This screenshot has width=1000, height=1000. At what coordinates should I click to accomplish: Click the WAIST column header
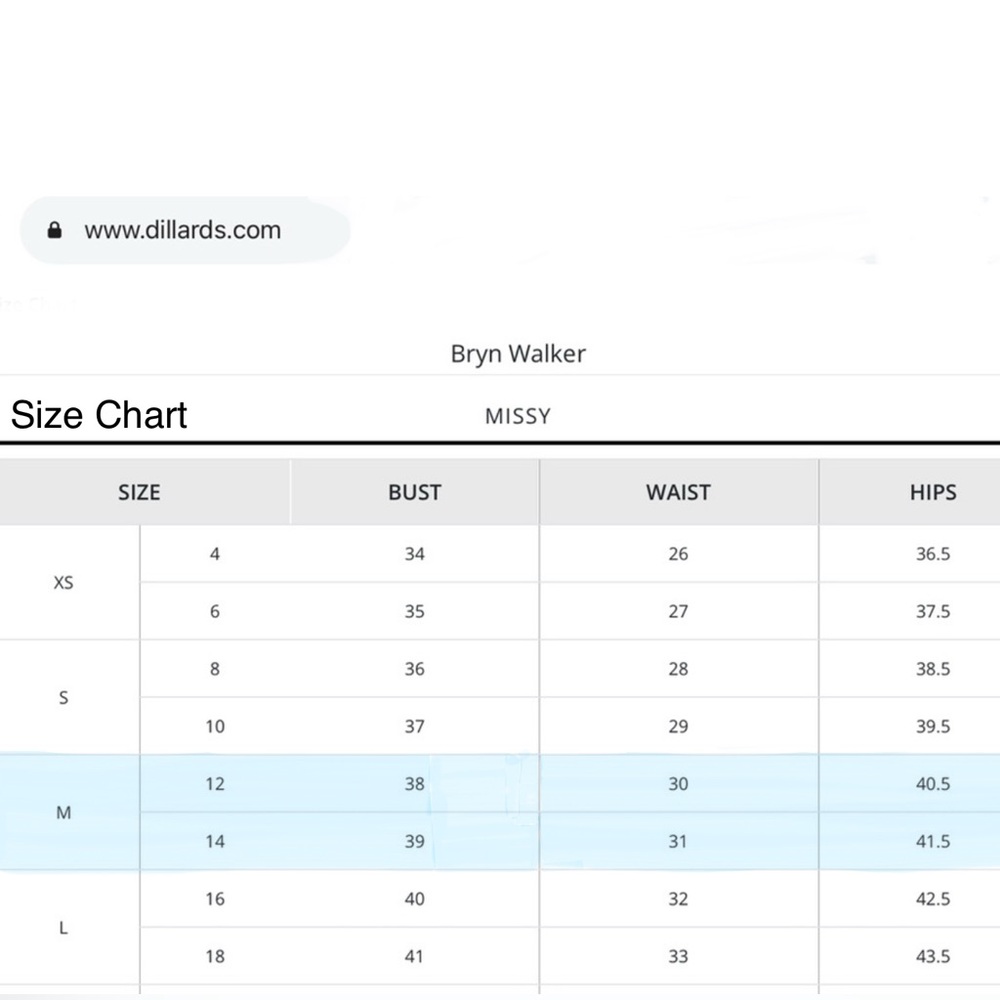[679, 492]
